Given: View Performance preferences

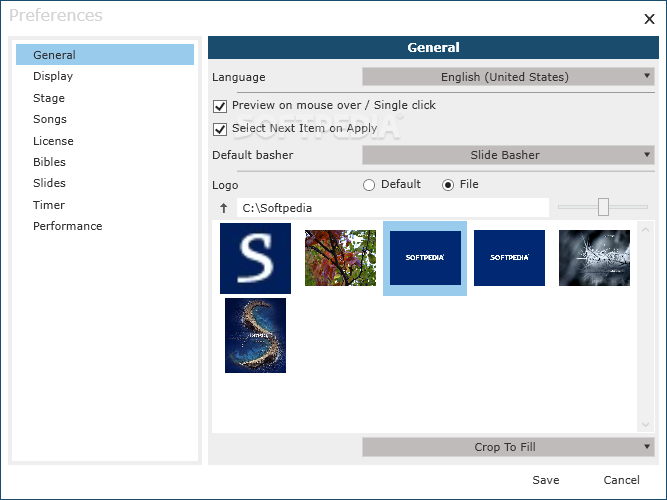Looking at the screenshot, I should (105, 226).
